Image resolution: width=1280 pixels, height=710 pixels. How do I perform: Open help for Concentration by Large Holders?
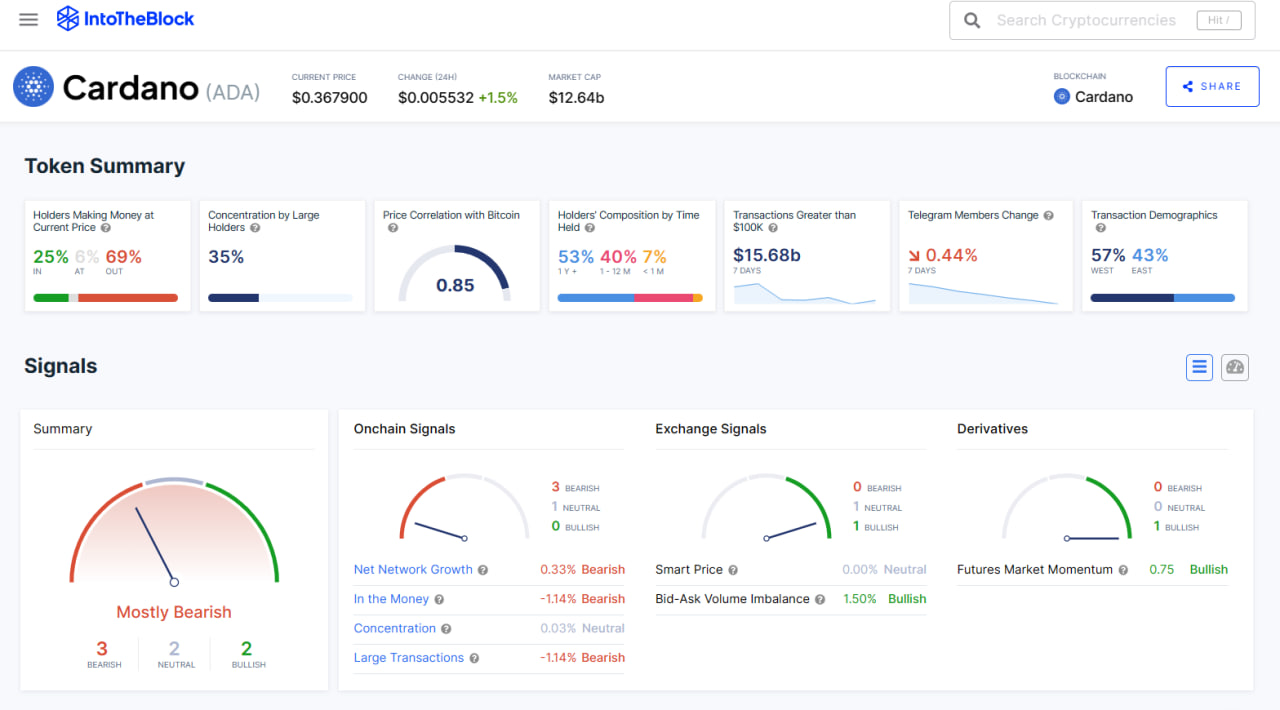click(x=255, y=228)
